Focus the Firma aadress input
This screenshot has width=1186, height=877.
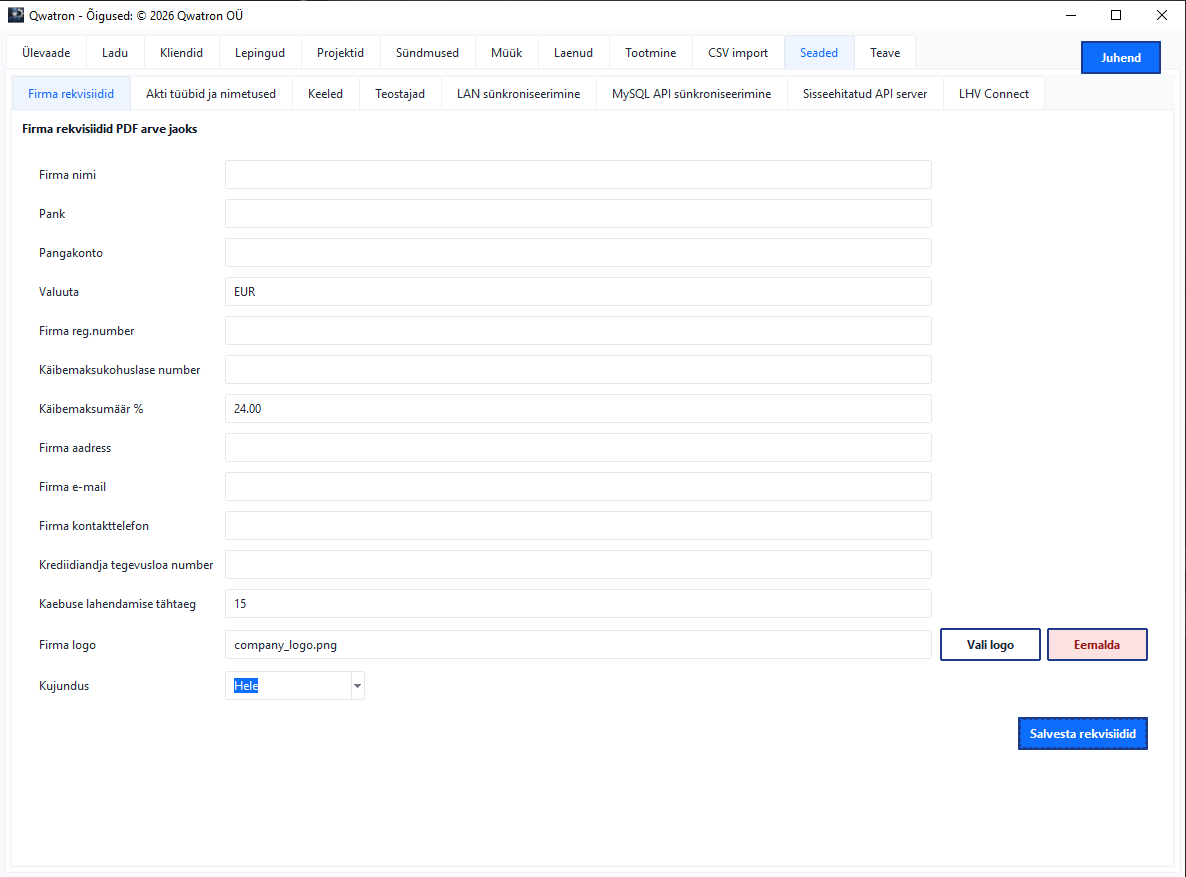tap(579, 448)
